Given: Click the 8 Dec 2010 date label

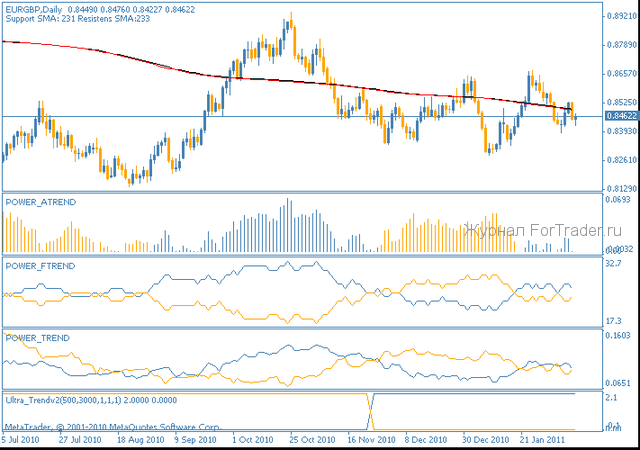Looking at the screenshot, I should coord(426,440).
